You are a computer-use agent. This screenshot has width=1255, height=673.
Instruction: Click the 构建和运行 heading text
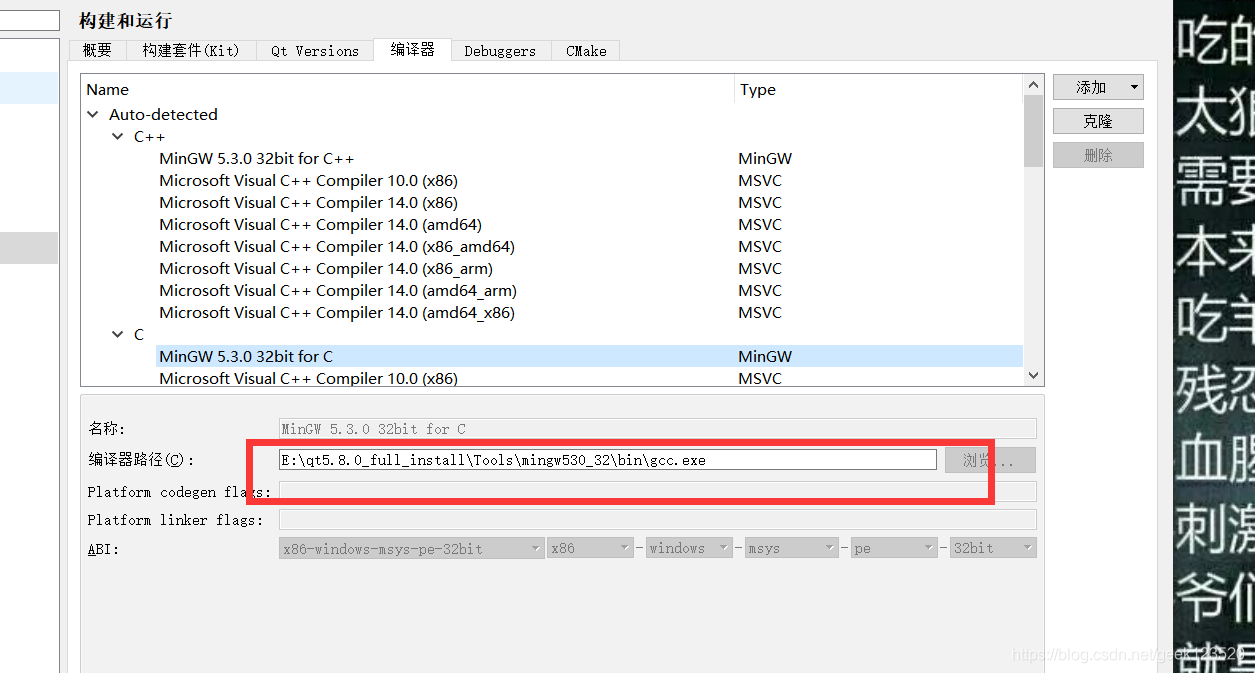[125, 20]
